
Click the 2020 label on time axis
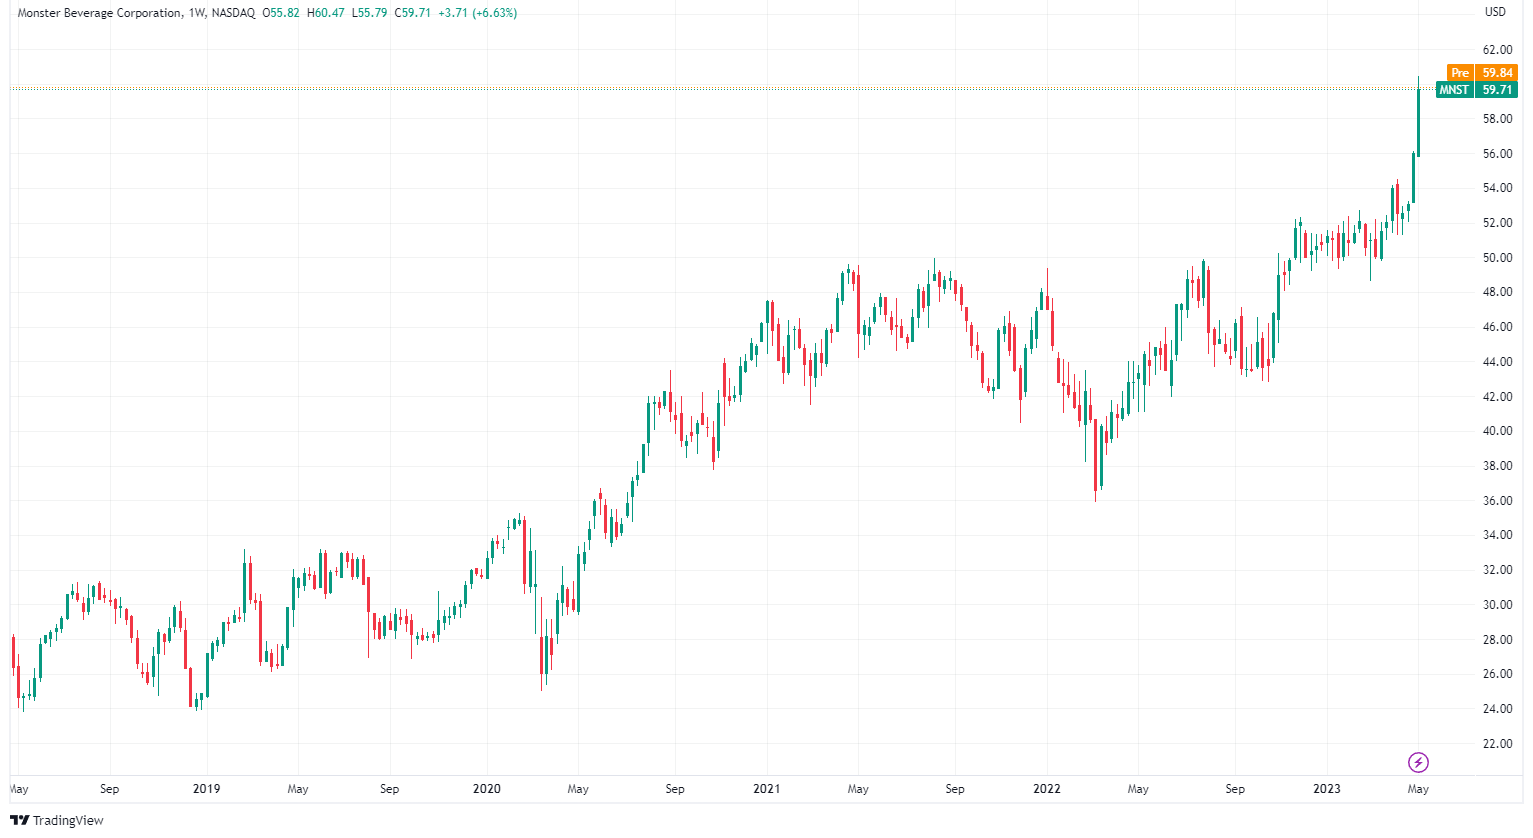coord(486,789)
